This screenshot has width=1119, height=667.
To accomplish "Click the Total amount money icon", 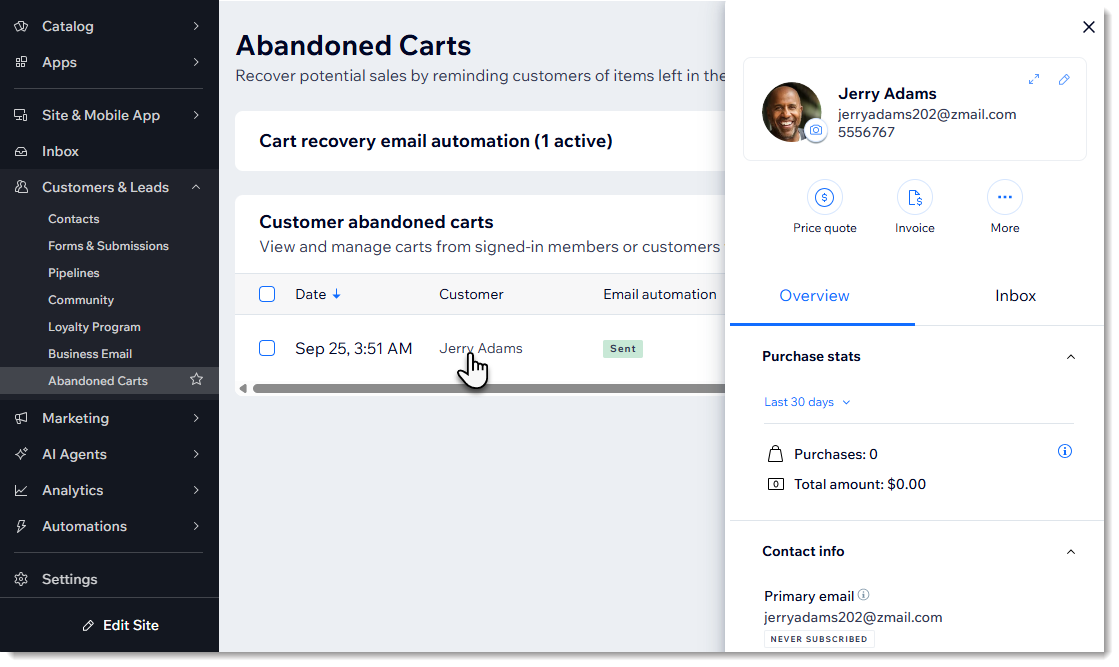I will click(776, 484).
